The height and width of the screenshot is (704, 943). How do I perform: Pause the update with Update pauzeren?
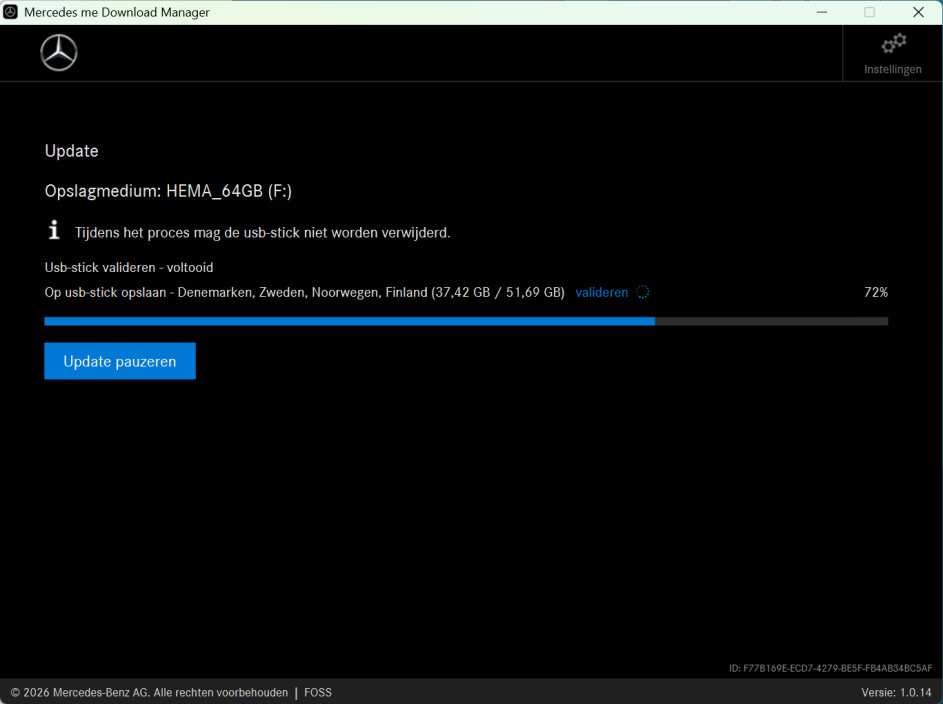[x=120, y=361]
